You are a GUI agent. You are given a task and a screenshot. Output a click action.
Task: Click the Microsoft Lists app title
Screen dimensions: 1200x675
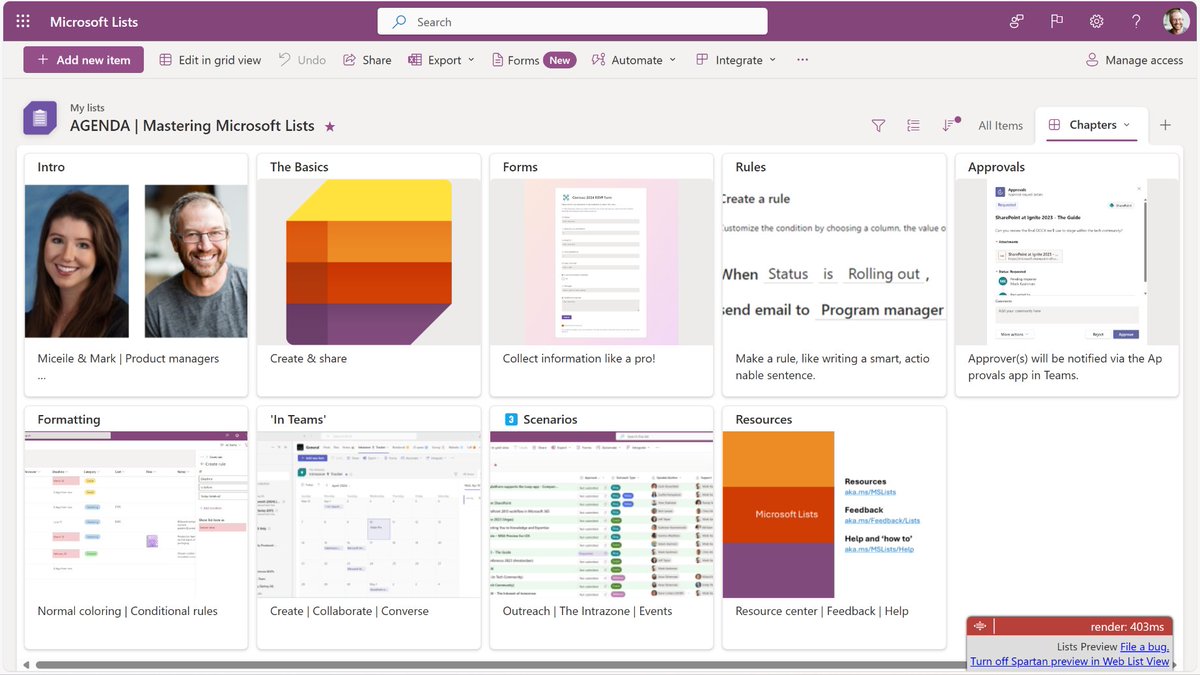(94, 21)
